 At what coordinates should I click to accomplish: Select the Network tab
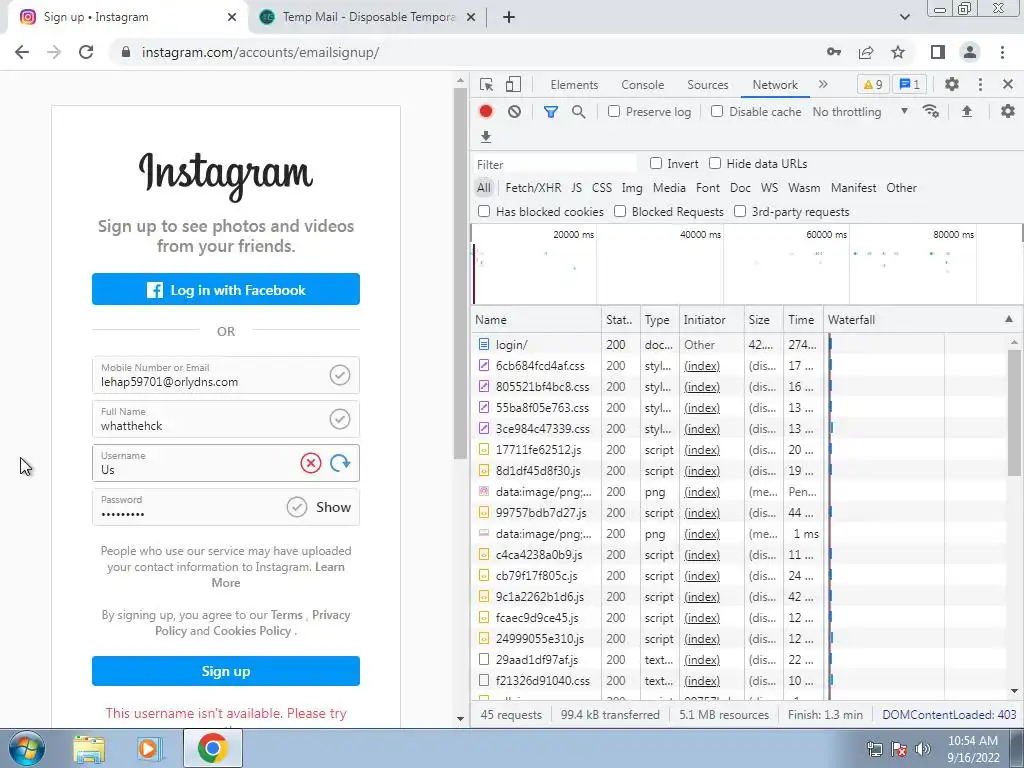click(x=775, y=85)
